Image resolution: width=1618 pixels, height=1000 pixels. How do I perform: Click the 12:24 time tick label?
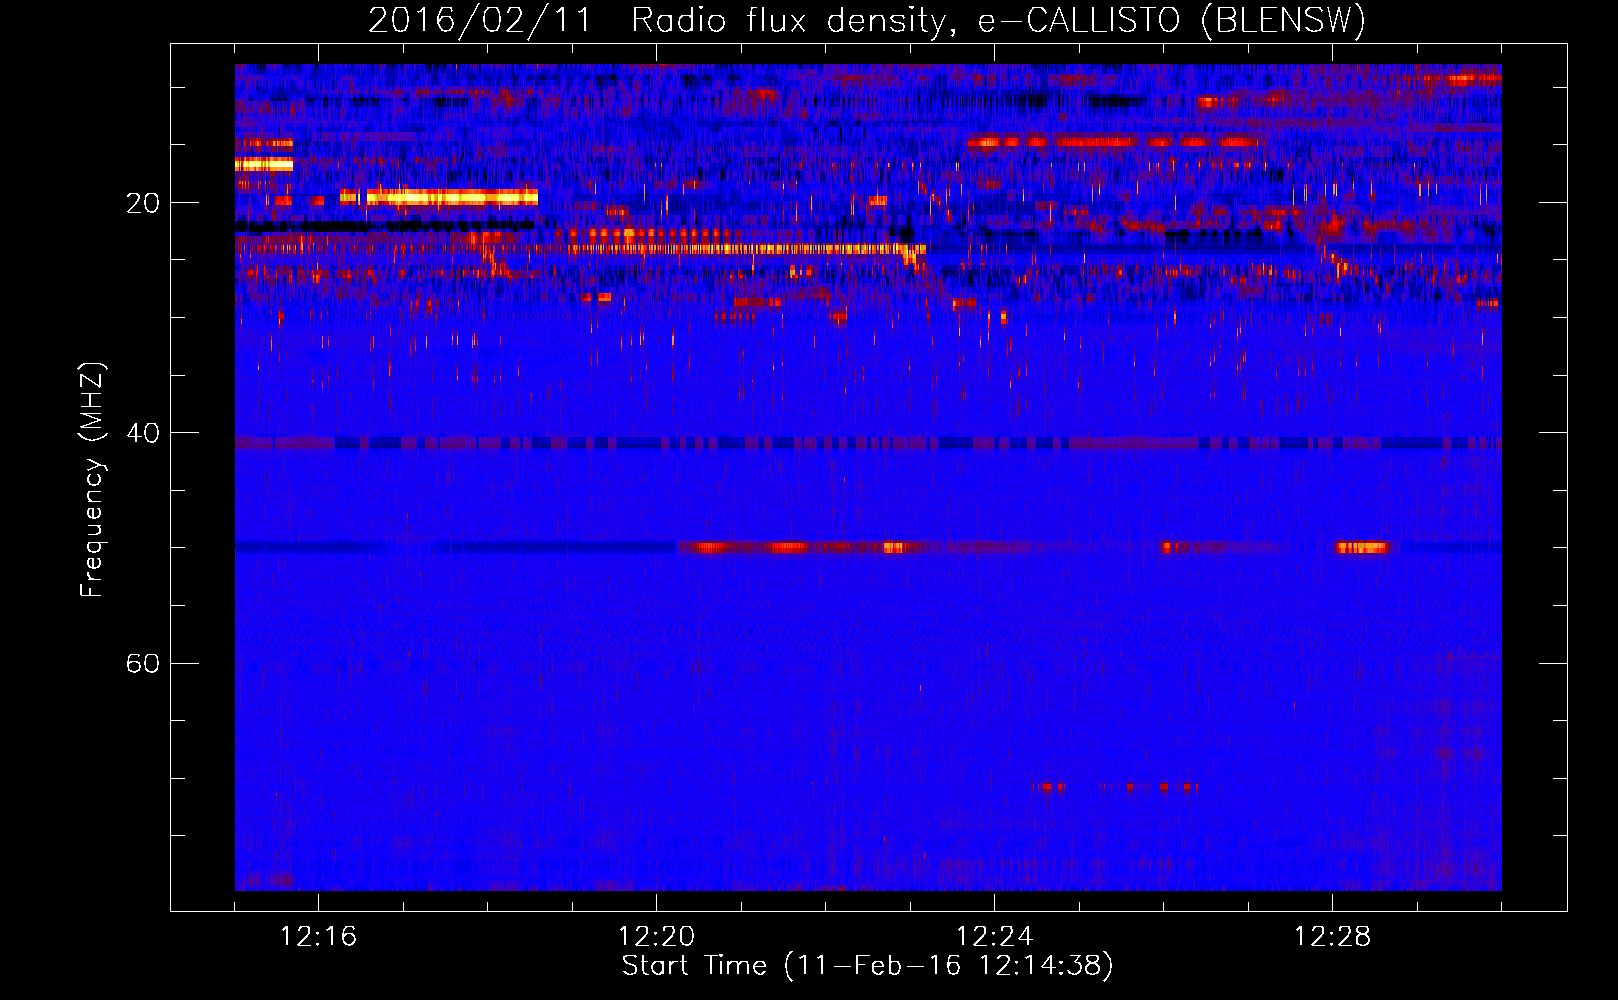point(994,937)
